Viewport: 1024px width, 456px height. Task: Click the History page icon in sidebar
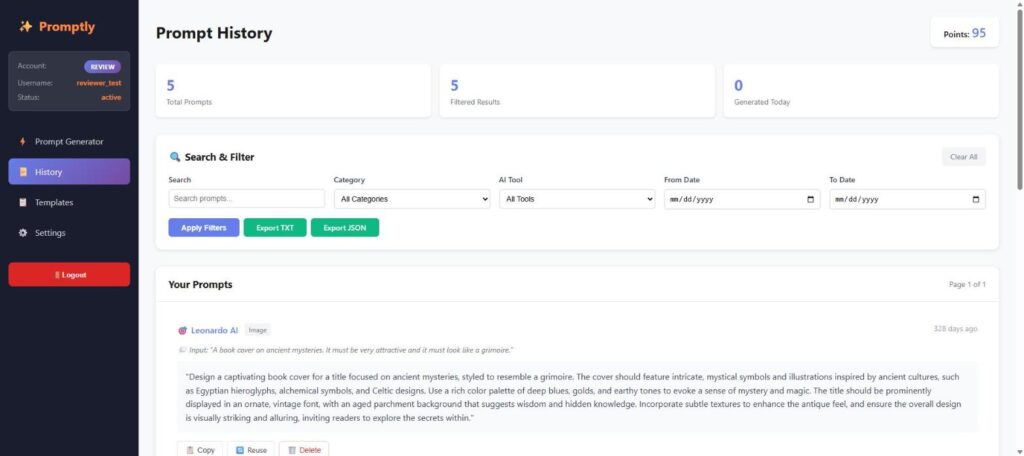point(23,172)
